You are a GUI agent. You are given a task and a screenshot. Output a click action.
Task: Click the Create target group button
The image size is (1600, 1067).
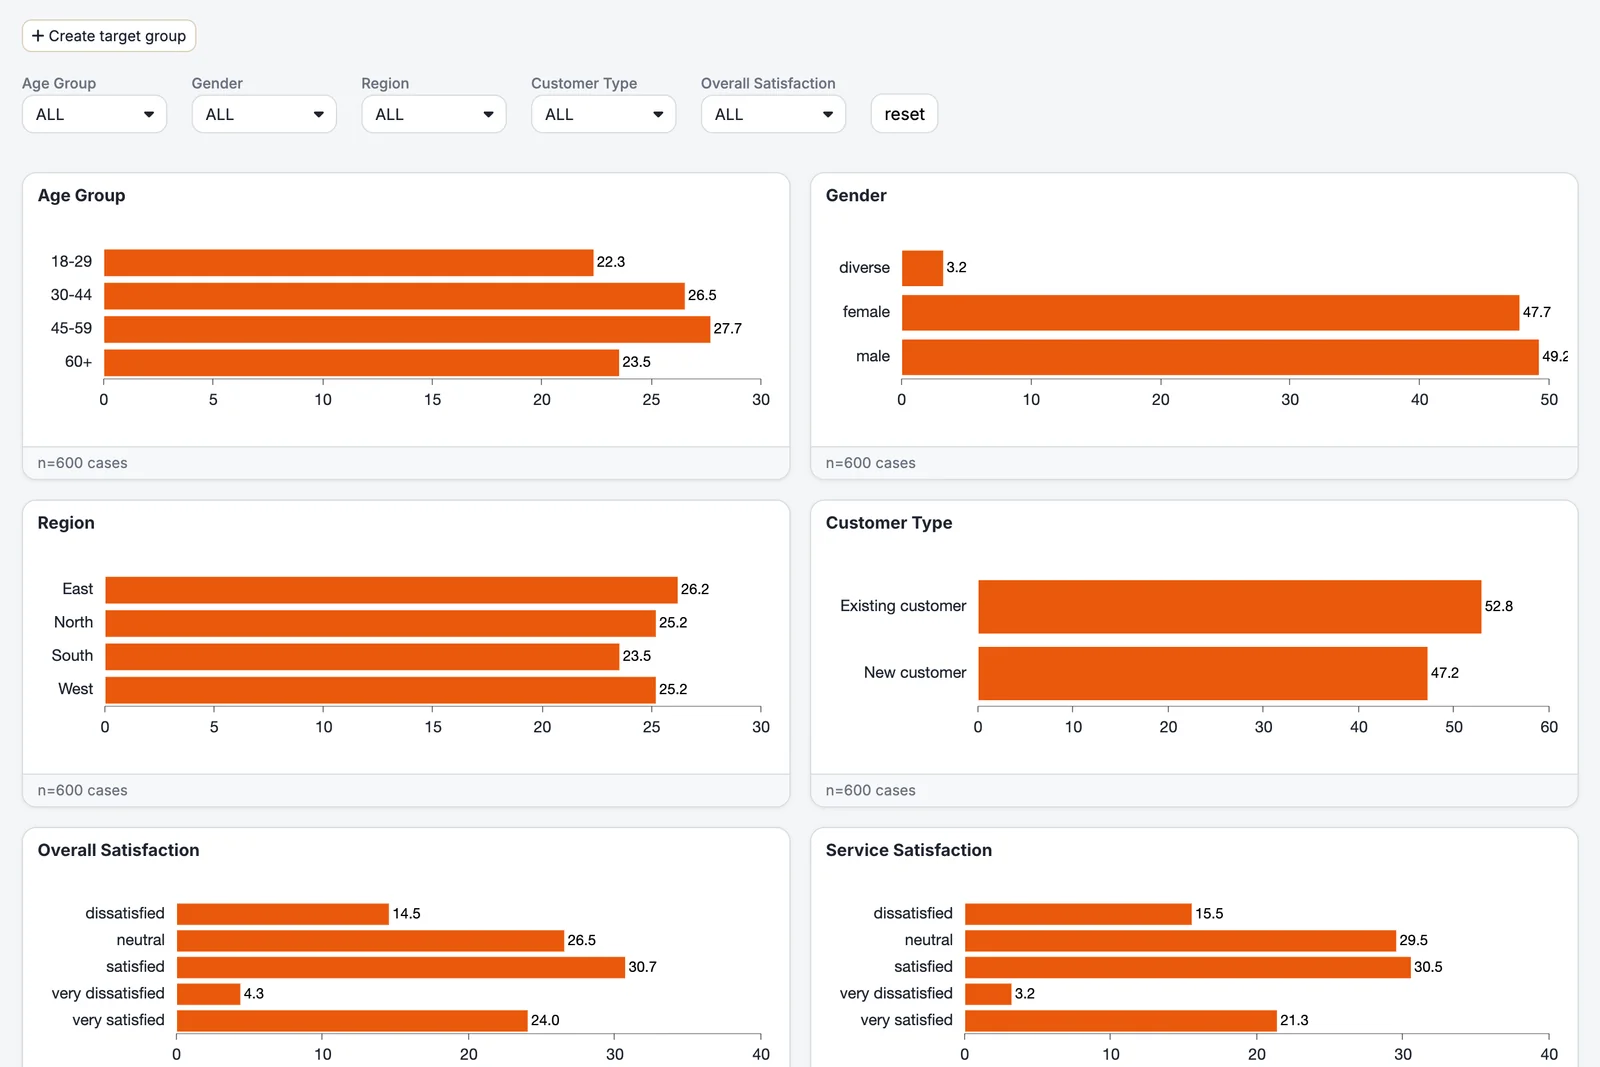pos(109,36)
